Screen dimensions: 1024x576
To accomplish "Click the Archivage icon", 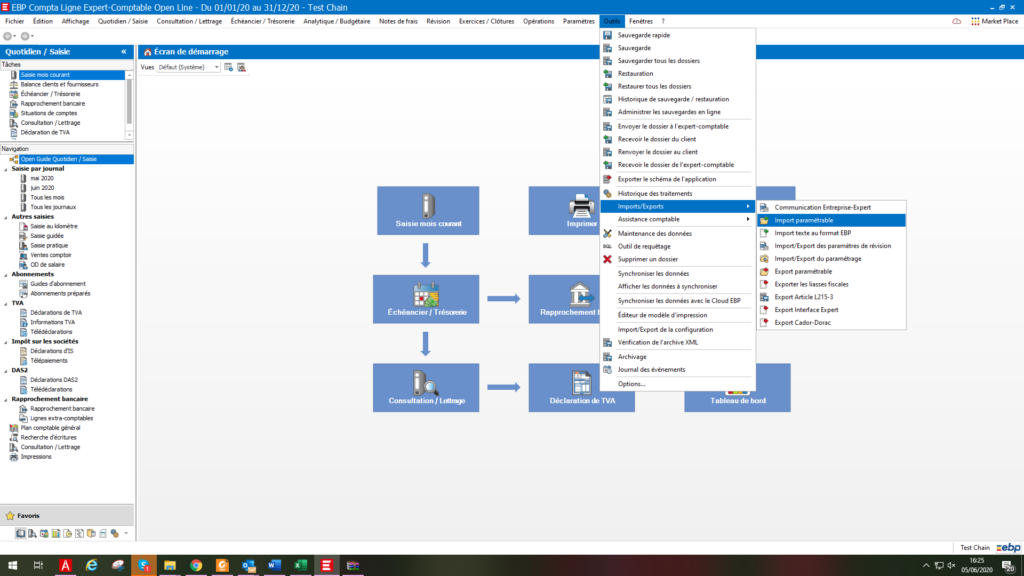I will 607,357.
